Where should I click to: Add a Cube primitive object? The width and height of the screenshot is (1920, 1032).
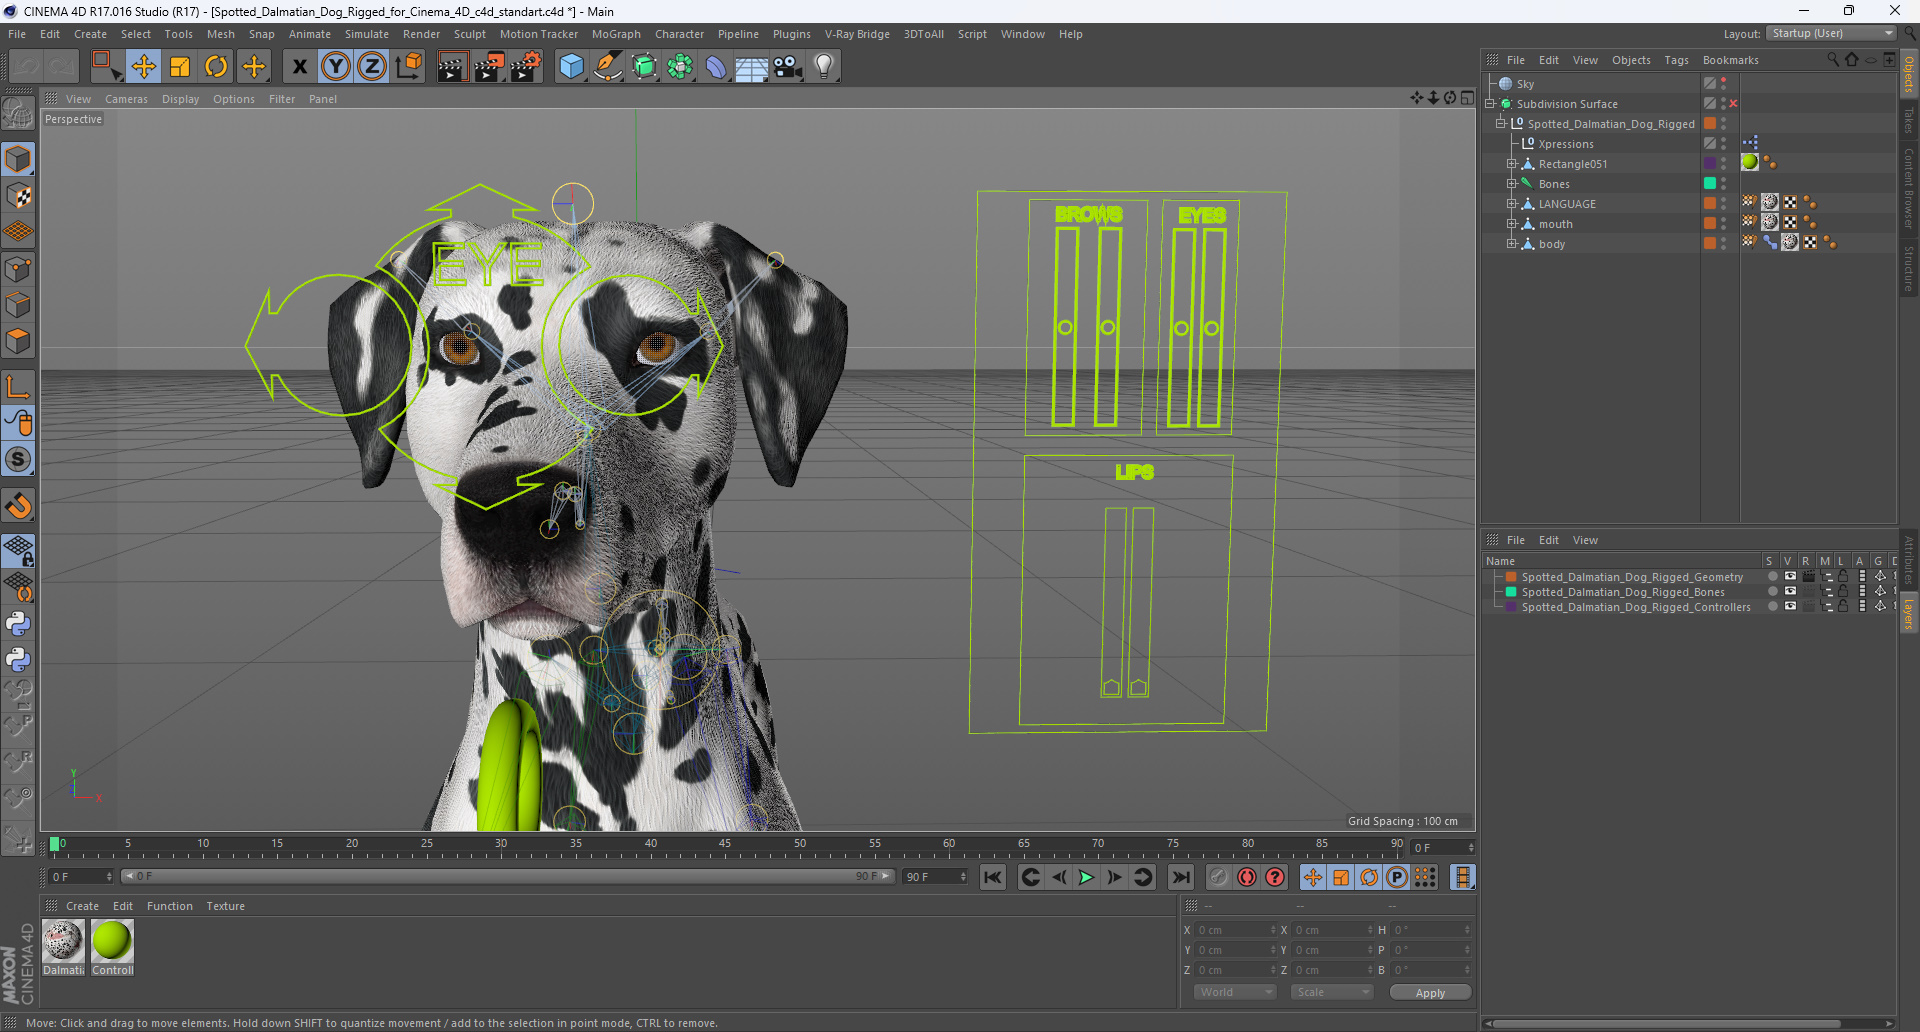click(x=572, y=67)
